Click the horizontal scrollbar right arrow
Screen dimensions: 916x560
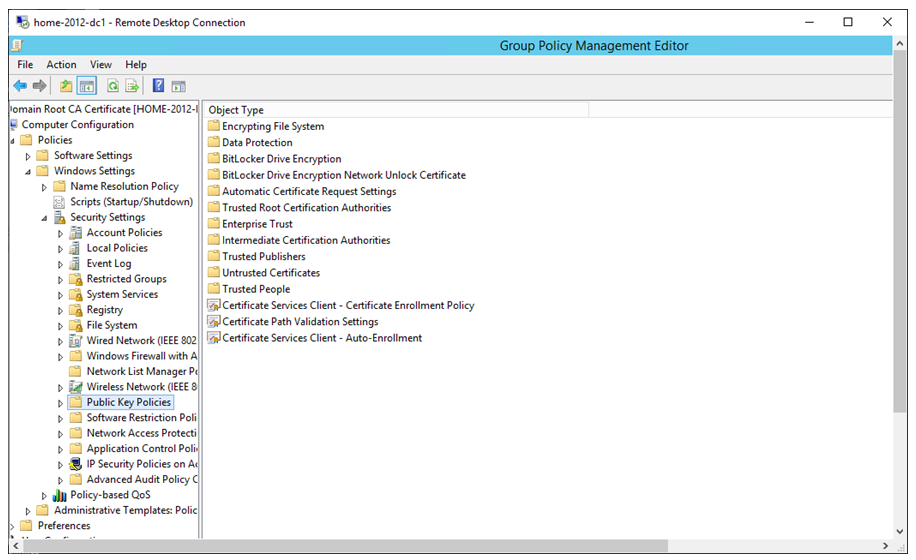(x=886, y=545)
